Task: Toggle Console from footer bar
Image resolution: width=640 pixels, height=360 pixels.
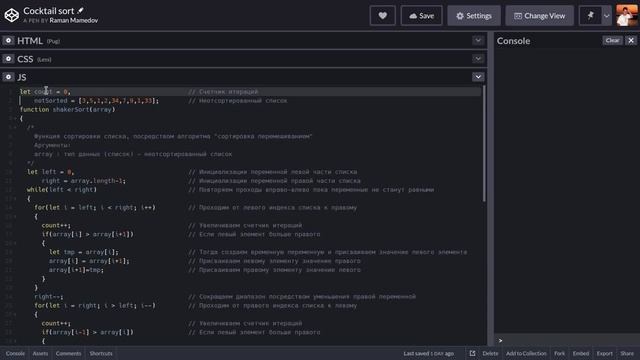Action: coord(15,353)
